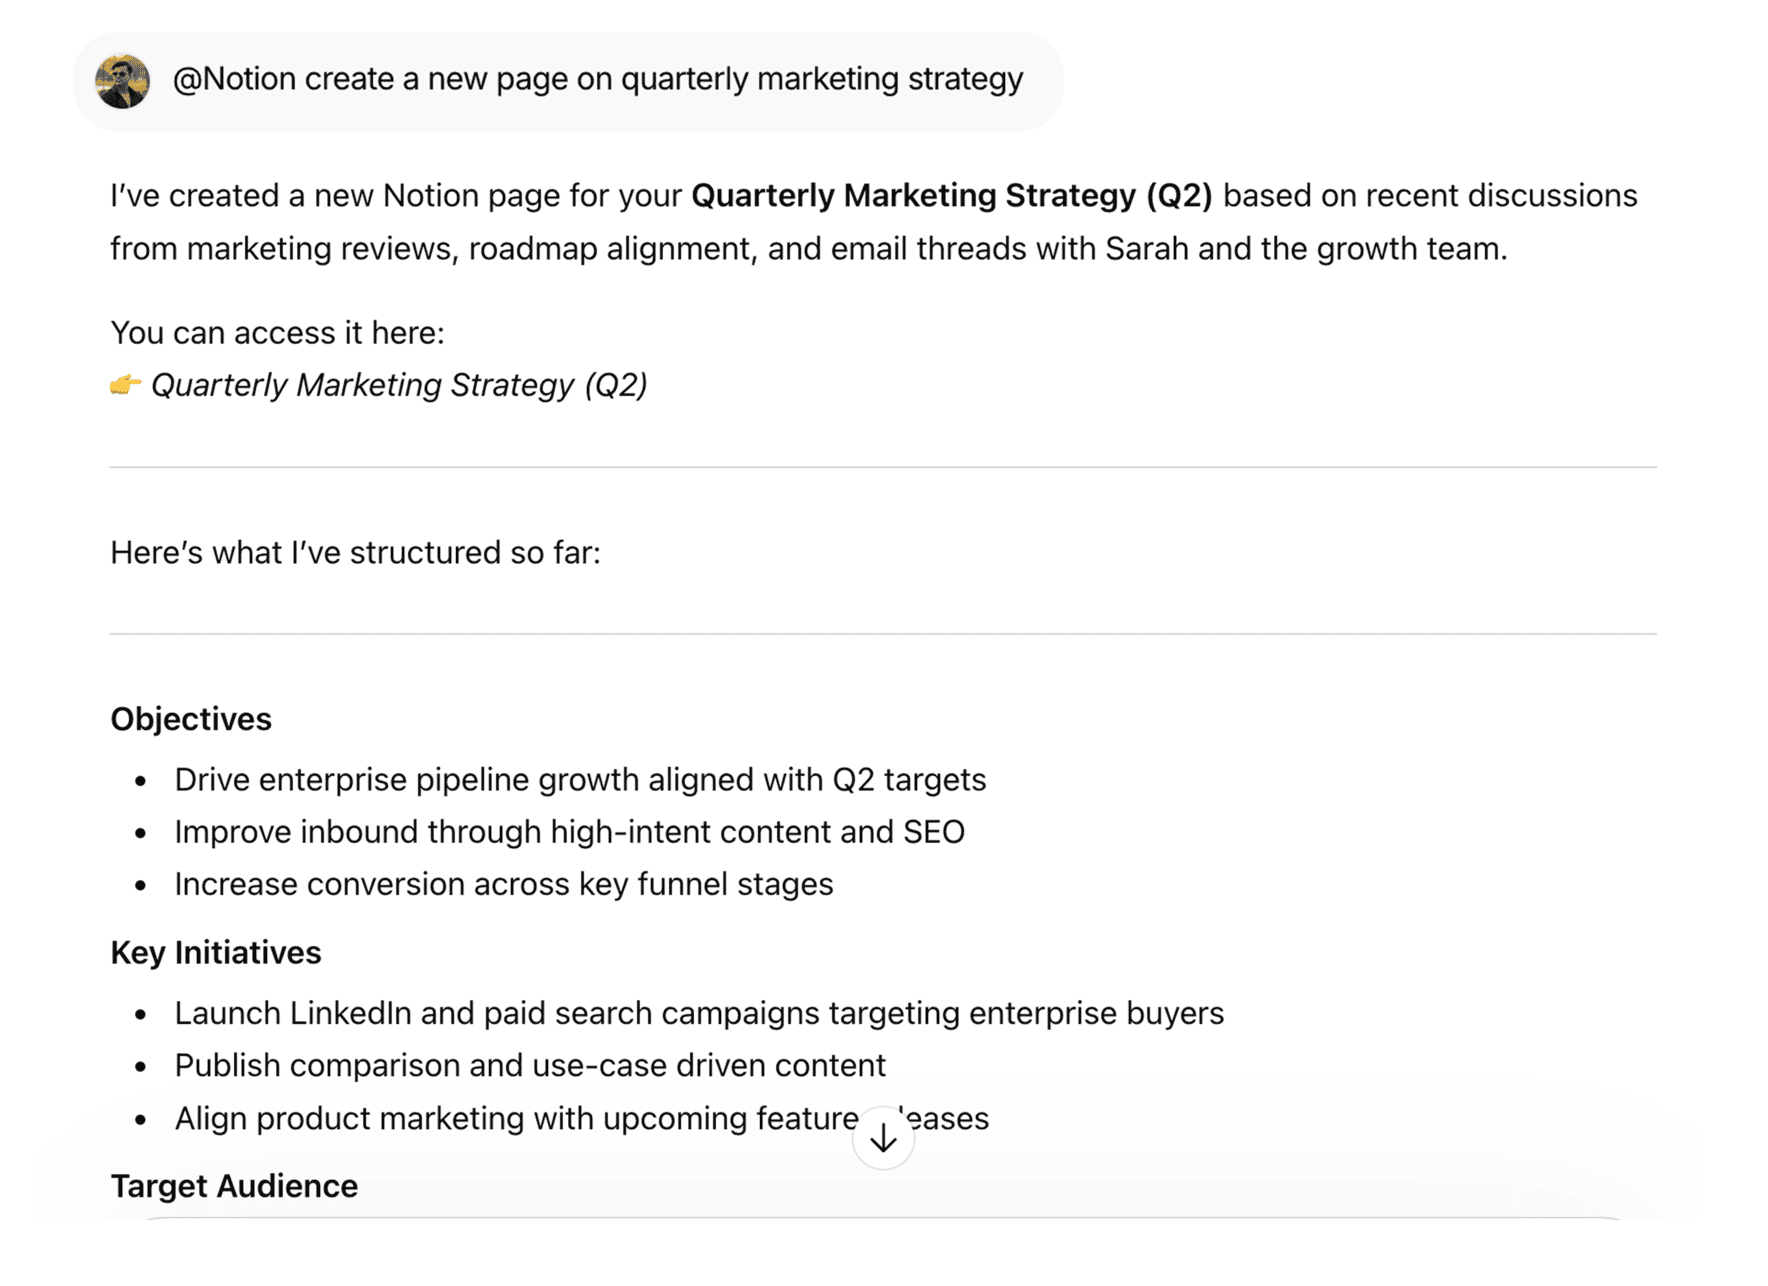The height and width of the screenshot is (1286, 1768).
Task: Click the scroll-to-bottom arrow button
Action: (882, 1137)
